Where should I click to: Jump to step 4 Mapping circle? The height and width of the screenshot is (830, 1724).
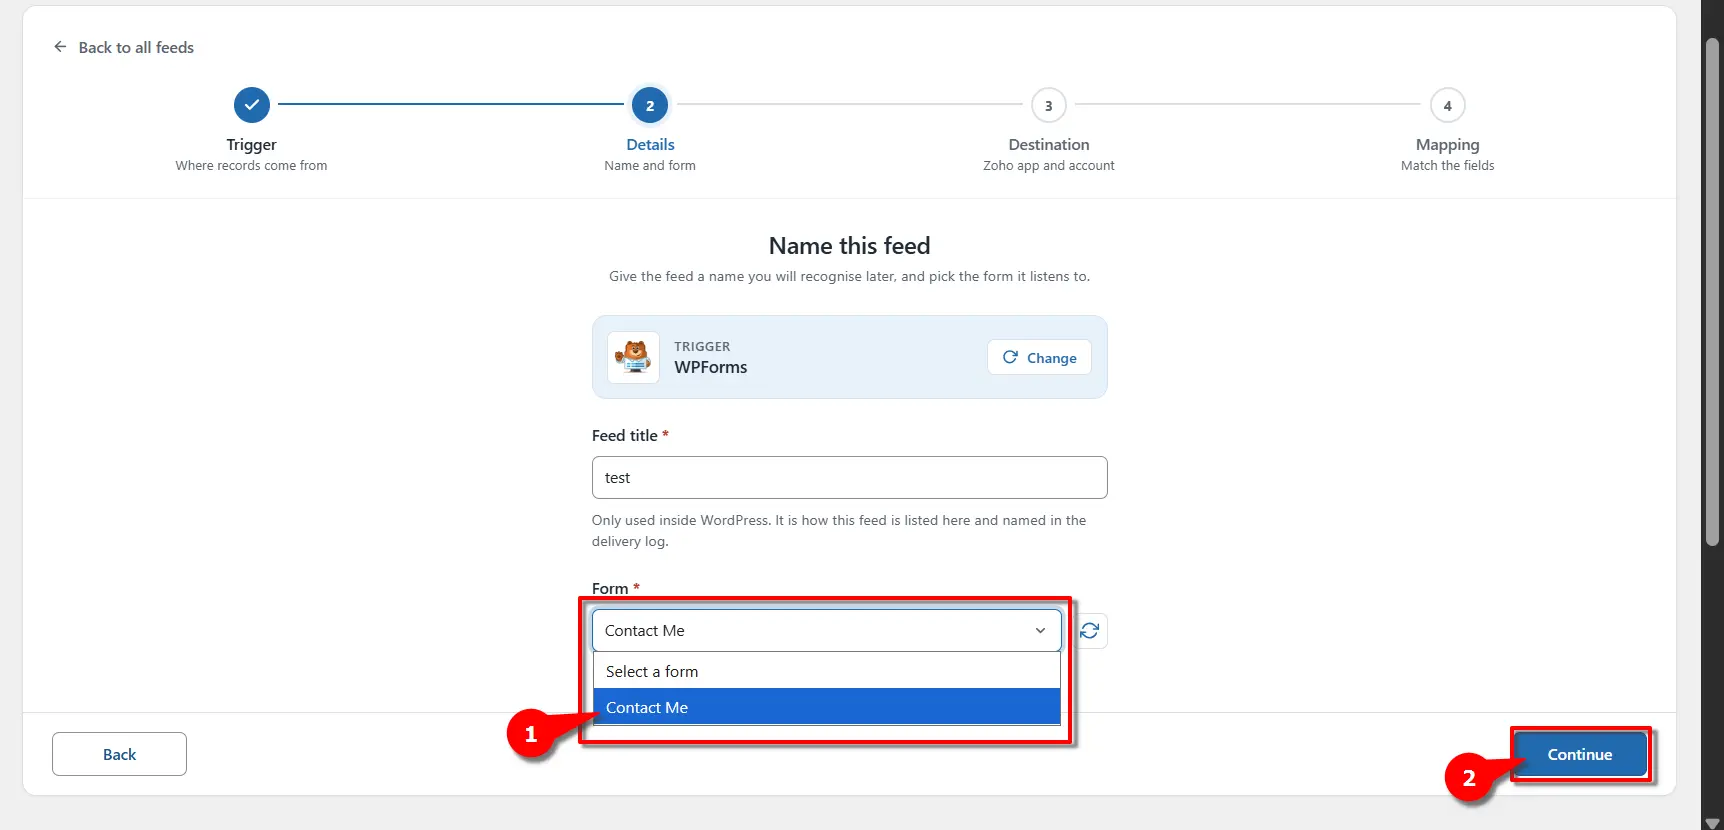[x=1447, y=105]
